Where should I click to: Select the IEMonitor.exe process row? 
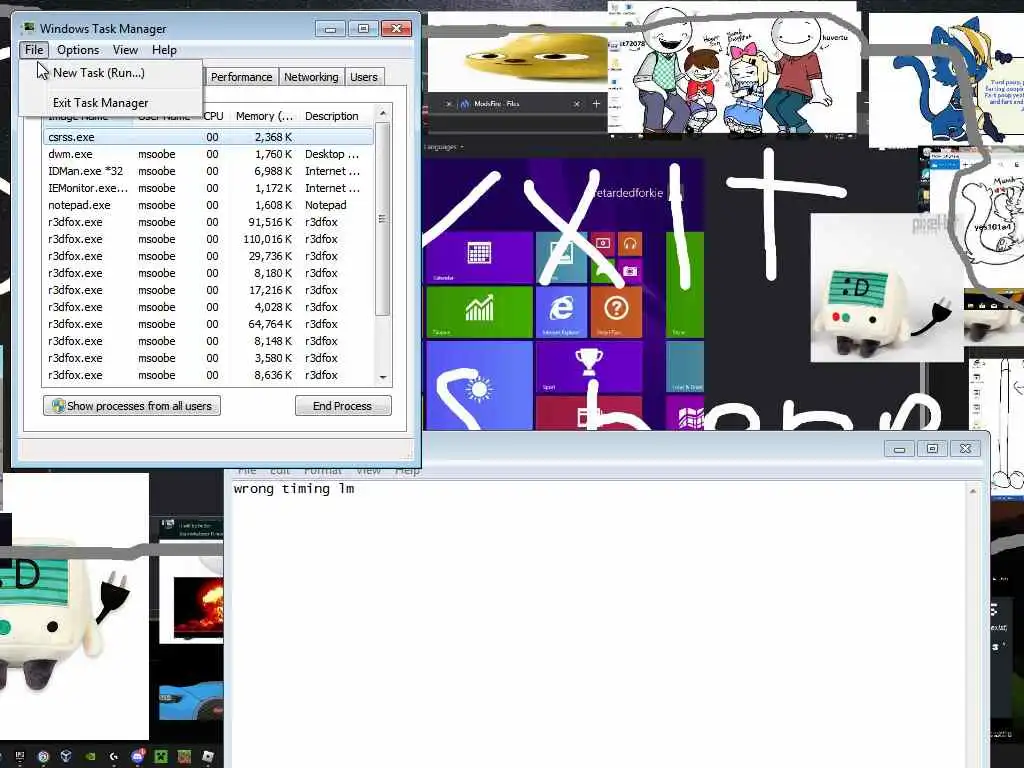pos(208,188)
